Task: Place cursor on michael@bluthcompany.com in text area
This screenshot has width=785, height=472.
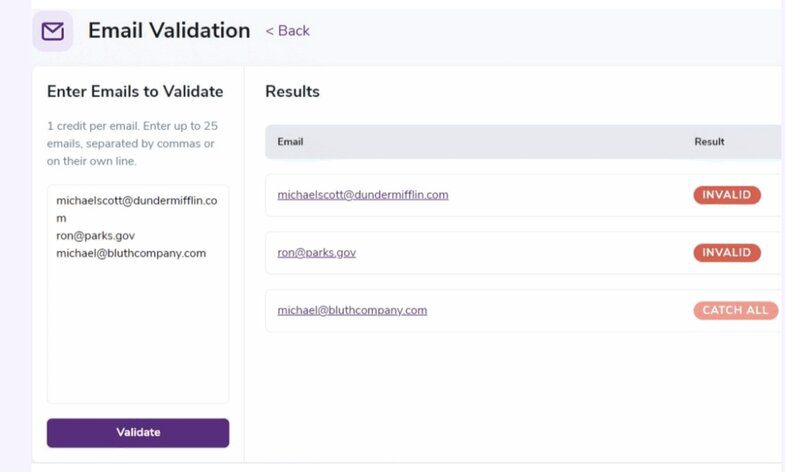Action: [x=131, y=254]
